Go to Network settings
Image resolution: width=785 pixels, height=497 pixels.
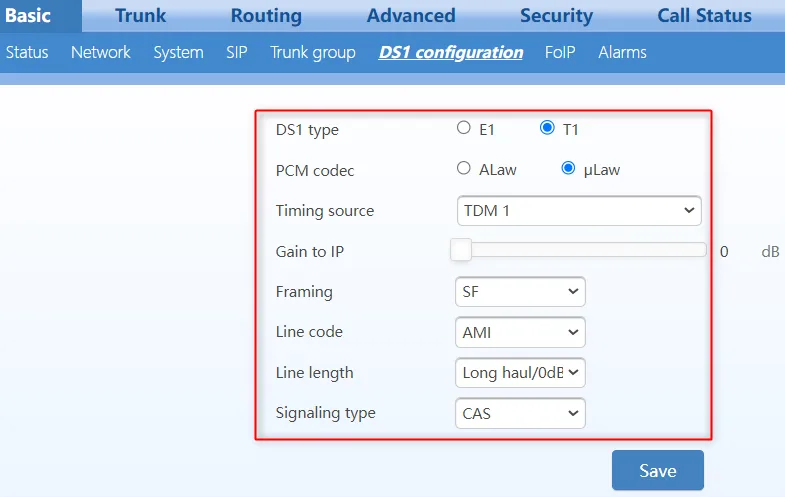(x=101, y=52)
